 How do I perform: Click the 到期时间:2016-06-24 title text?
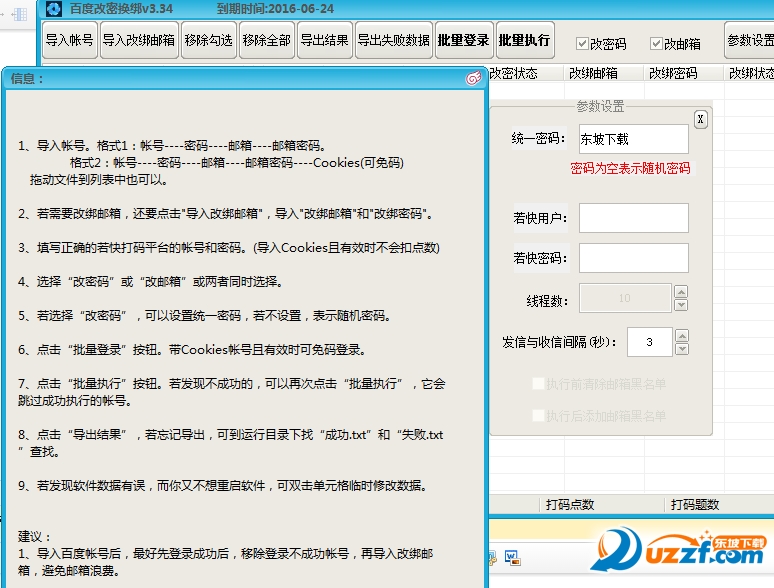[275, 8]
